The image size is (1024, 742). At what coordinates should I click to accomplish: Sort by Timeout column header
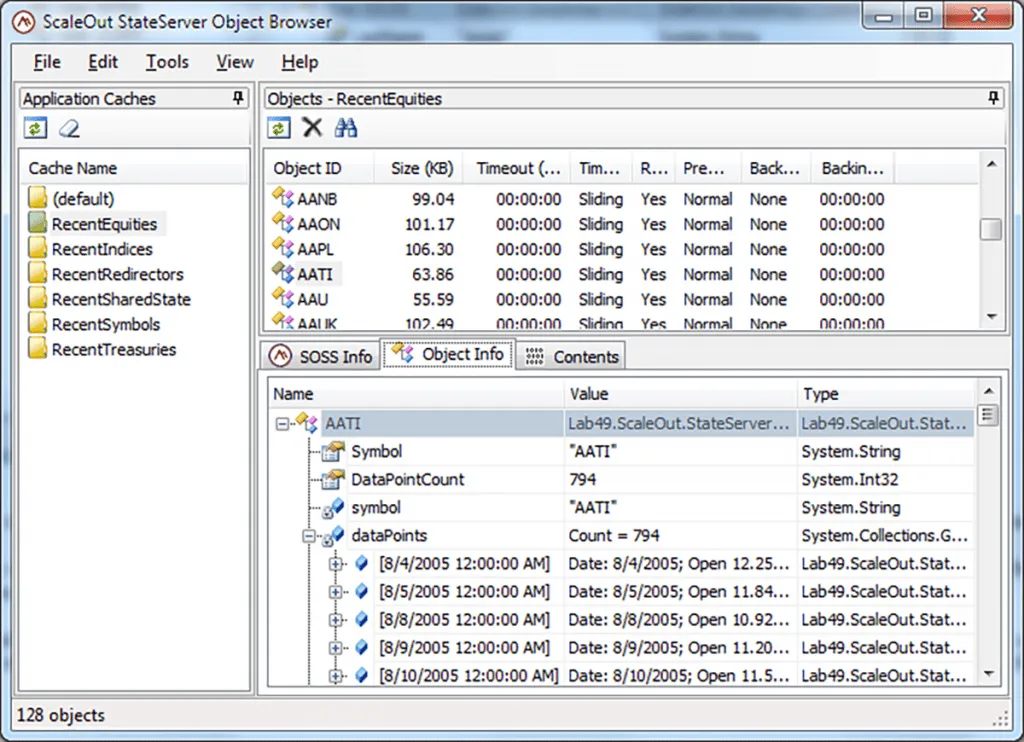point(516,169)
